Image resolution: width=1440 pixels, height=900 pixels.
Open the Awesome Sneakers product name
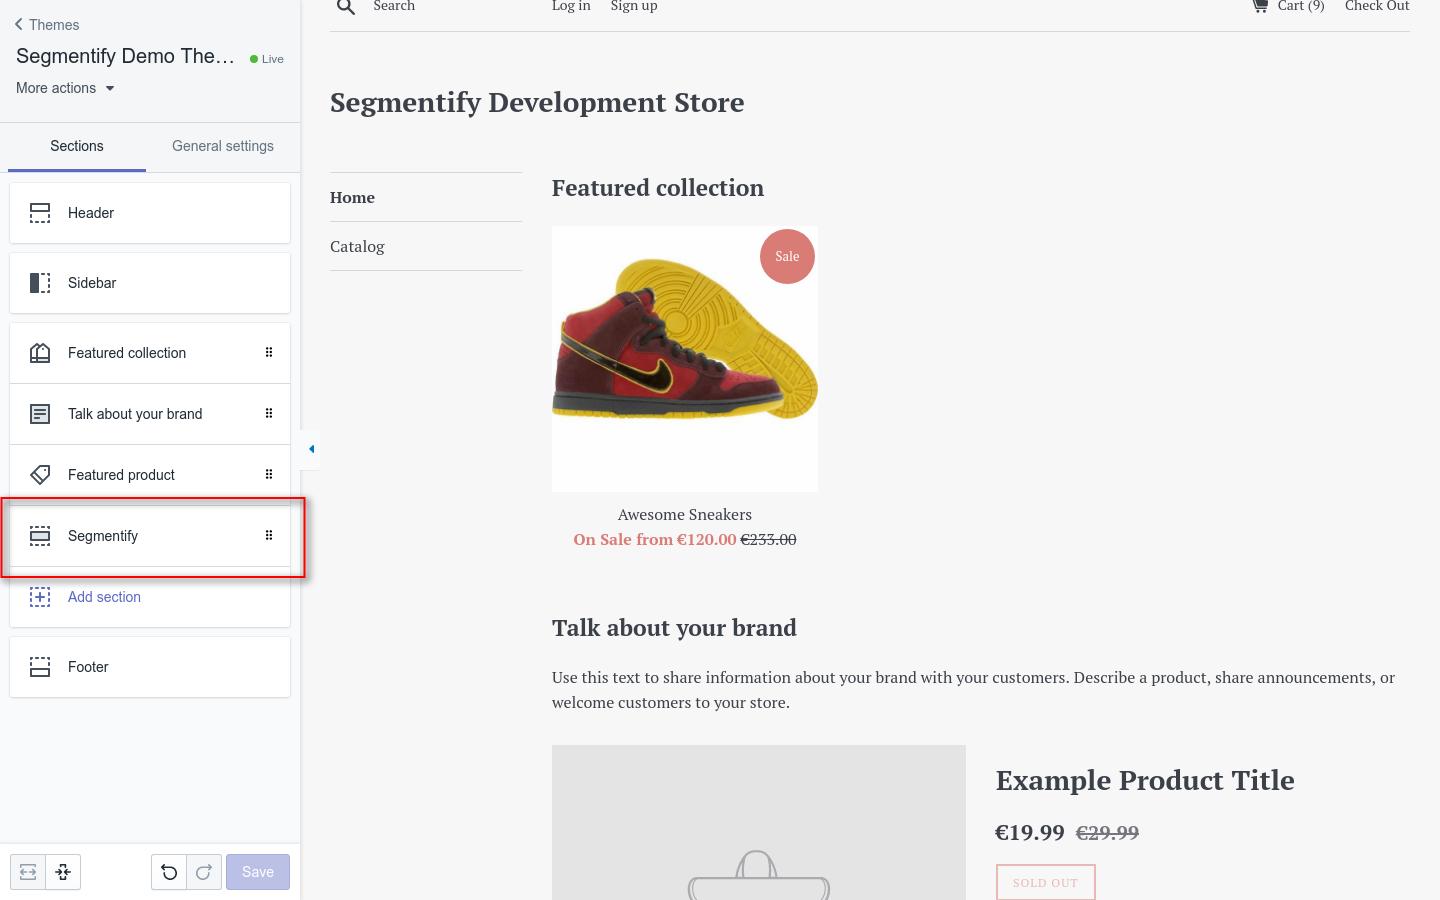click(x=685, y=515)
